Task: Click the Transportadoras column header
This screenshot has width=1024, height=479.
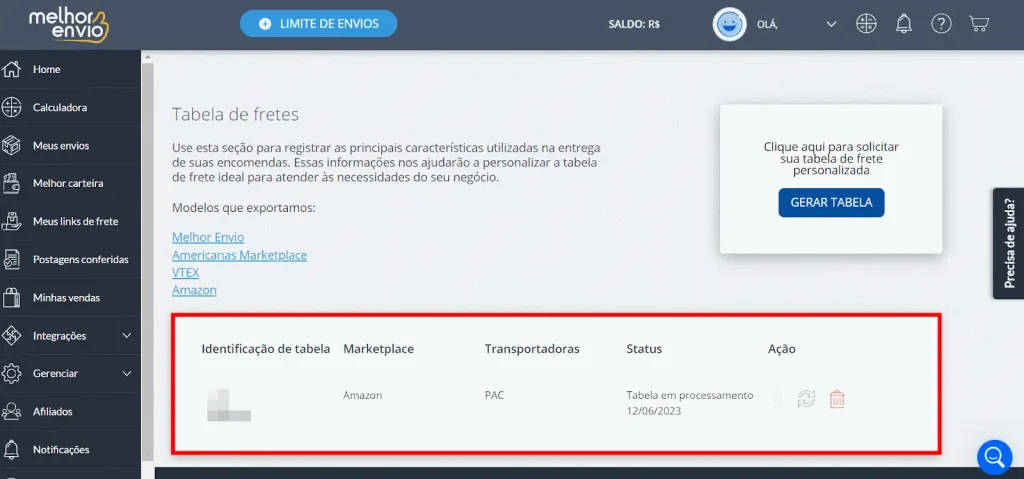Action: pyautogui.click(x=532, y=349)
